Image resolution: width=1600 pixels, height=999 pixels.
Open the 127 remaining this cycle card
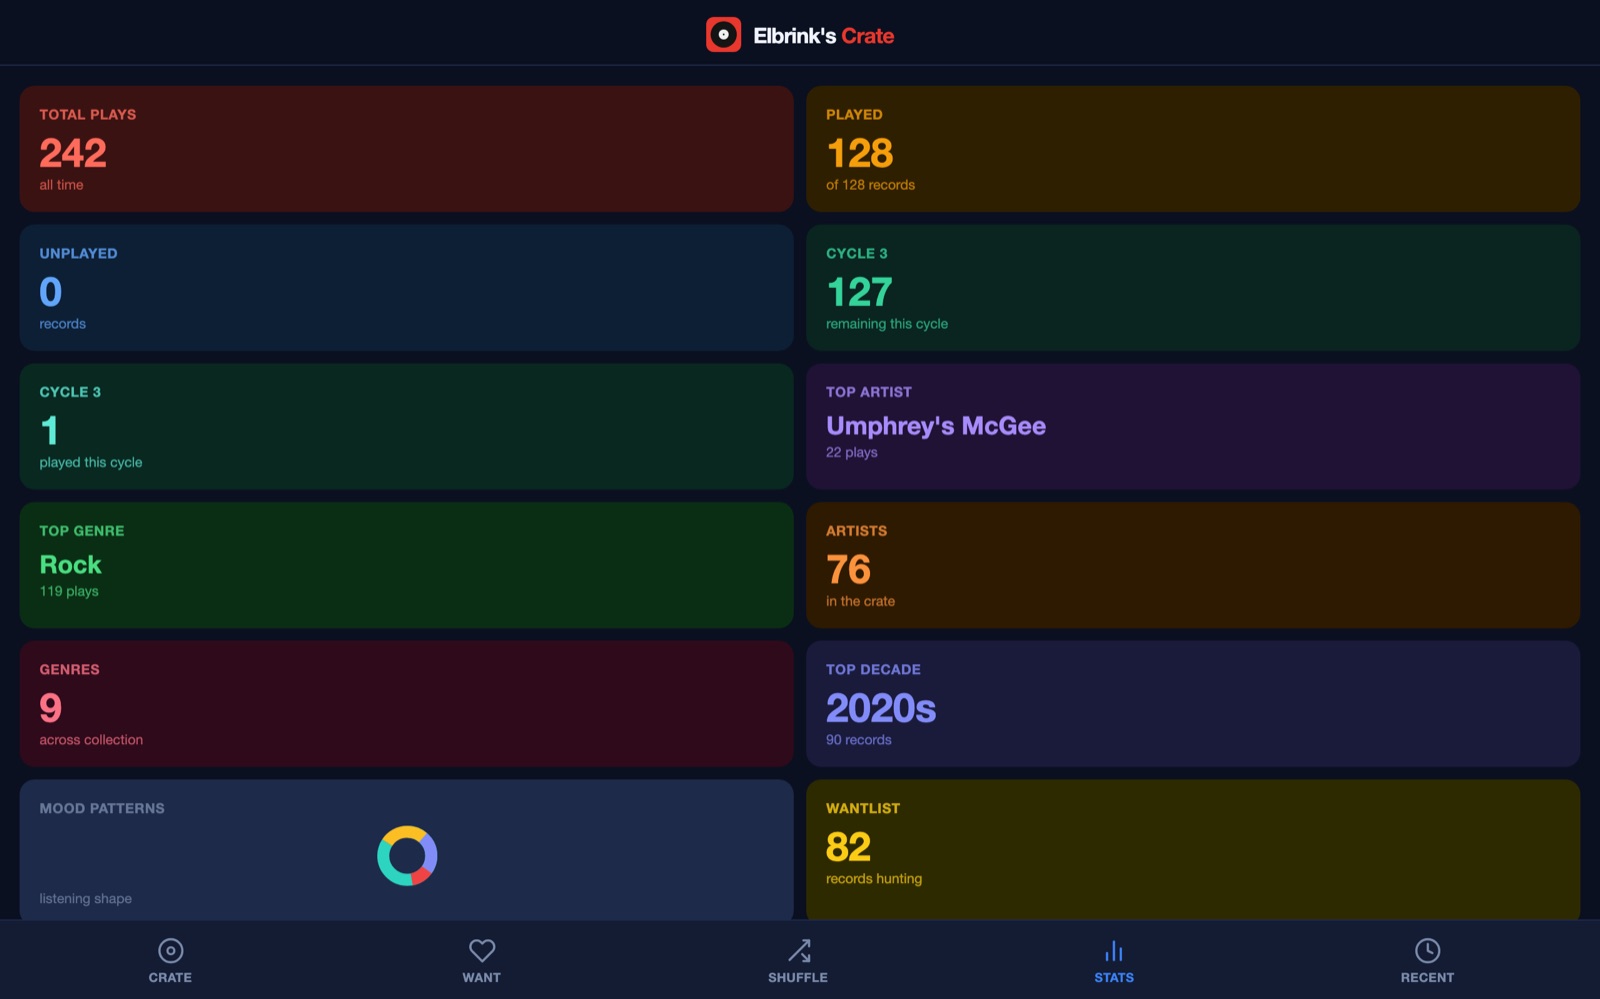(x=1193, y=288)
